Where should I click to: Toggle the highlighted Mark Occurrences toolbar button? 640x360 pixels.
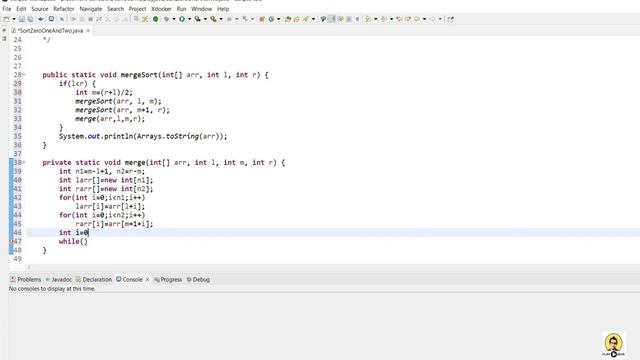click(x=332, y=19)
